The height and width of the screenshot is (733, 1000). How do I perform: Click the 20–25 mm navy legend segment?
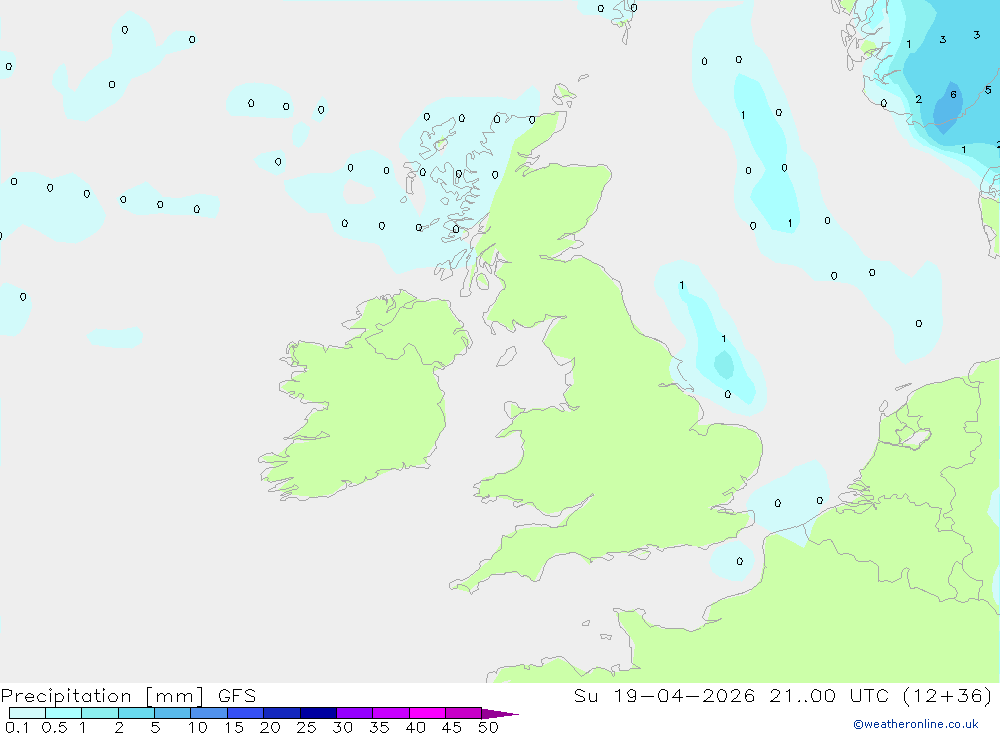282,713
